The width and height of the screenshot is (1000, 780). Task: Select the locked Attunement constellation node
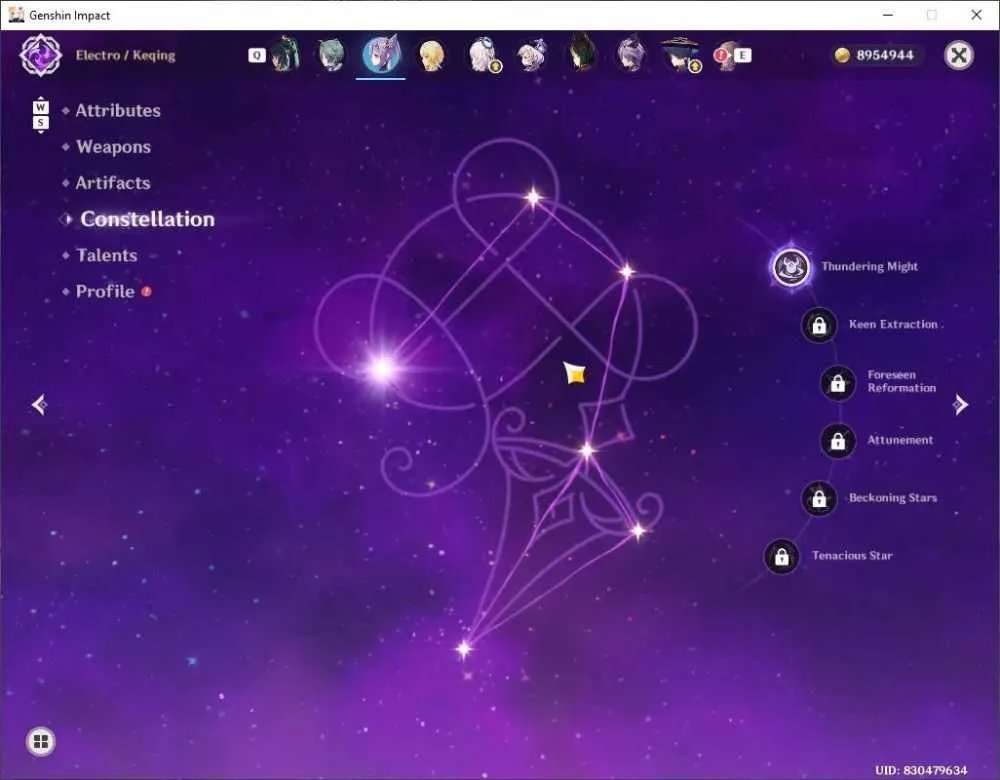(837, 441)
